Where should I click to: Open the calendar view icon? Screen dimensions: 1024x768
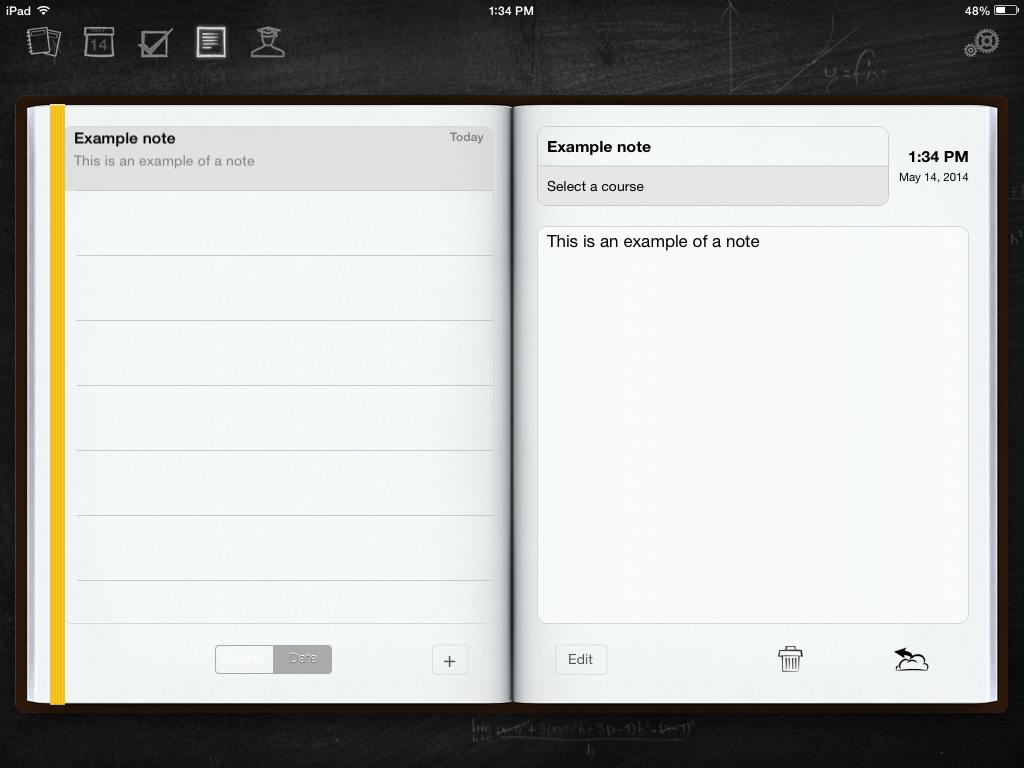[99, 42]
